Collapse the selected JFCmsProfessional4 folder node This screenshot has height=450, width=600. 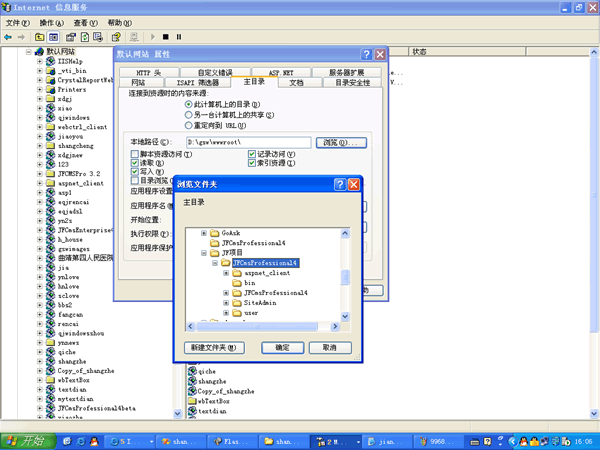point(215,263)
